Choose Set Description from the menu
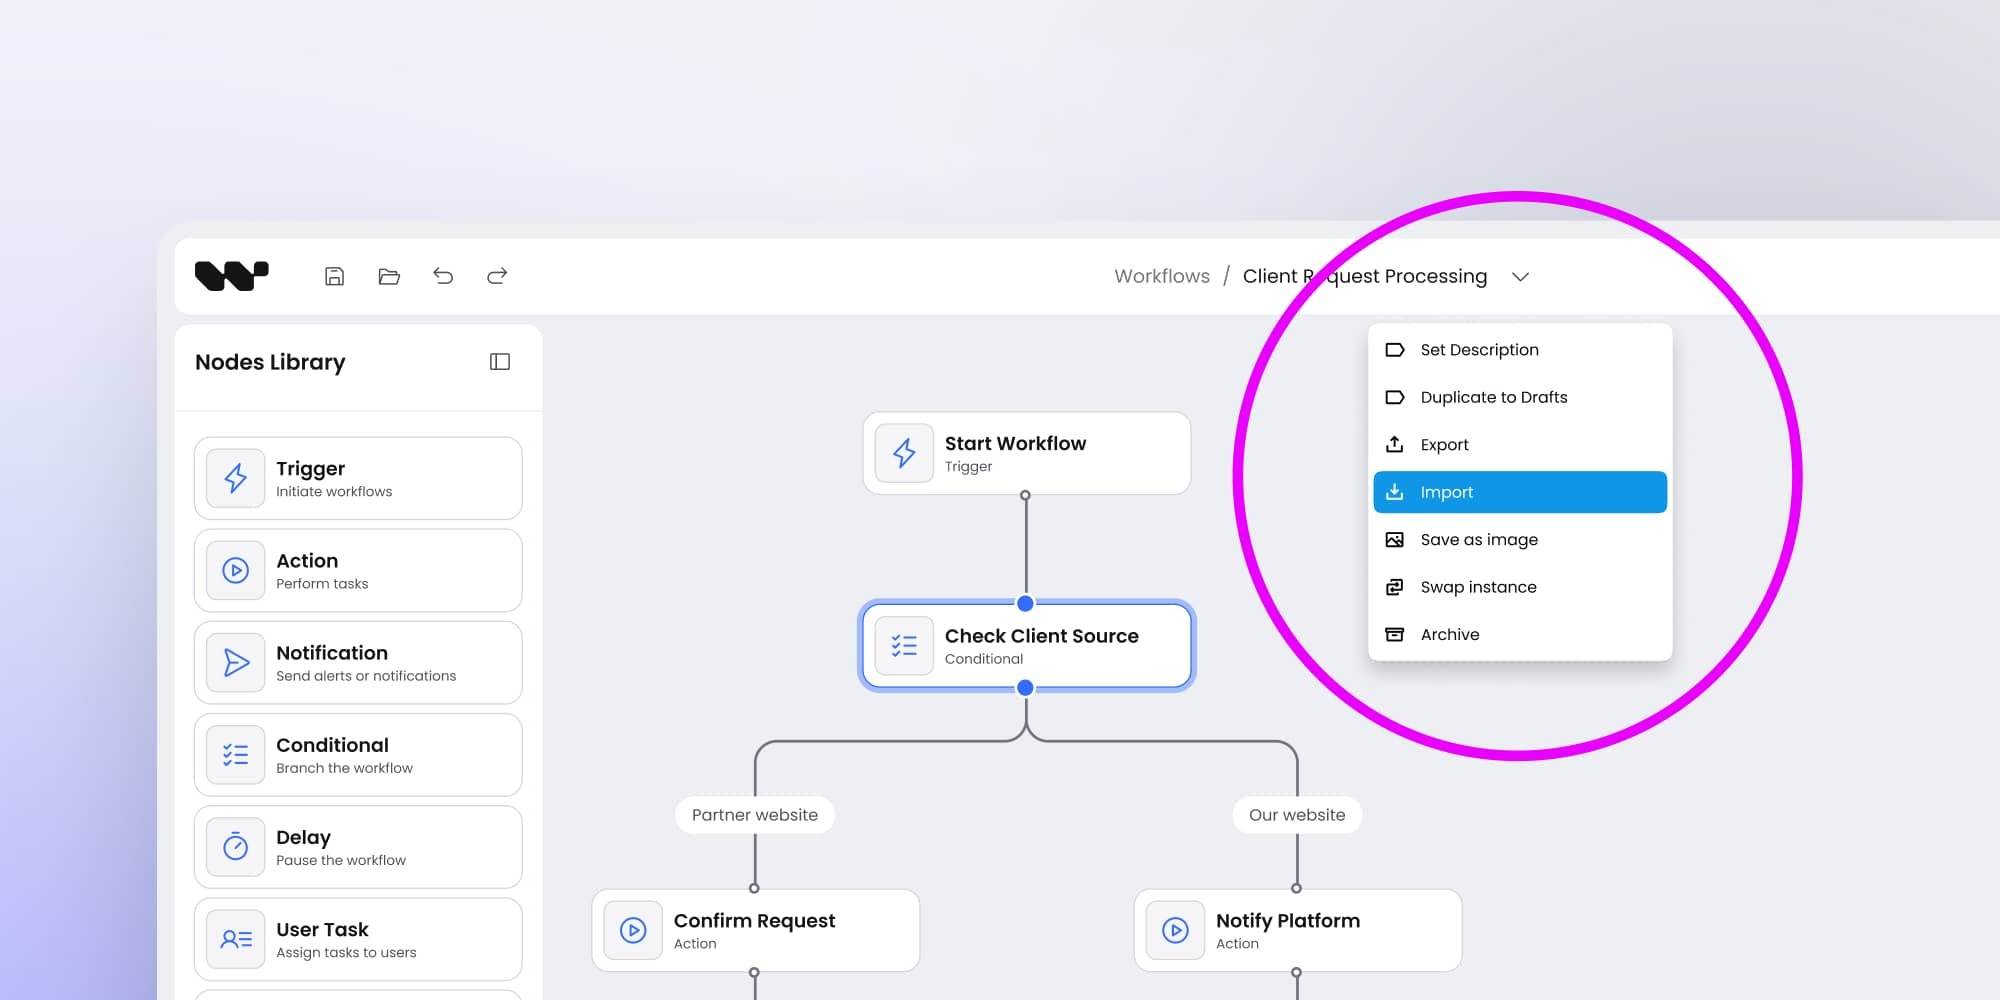The height and width of the screenshot is (1000, 2000). tap(1520, 350)
